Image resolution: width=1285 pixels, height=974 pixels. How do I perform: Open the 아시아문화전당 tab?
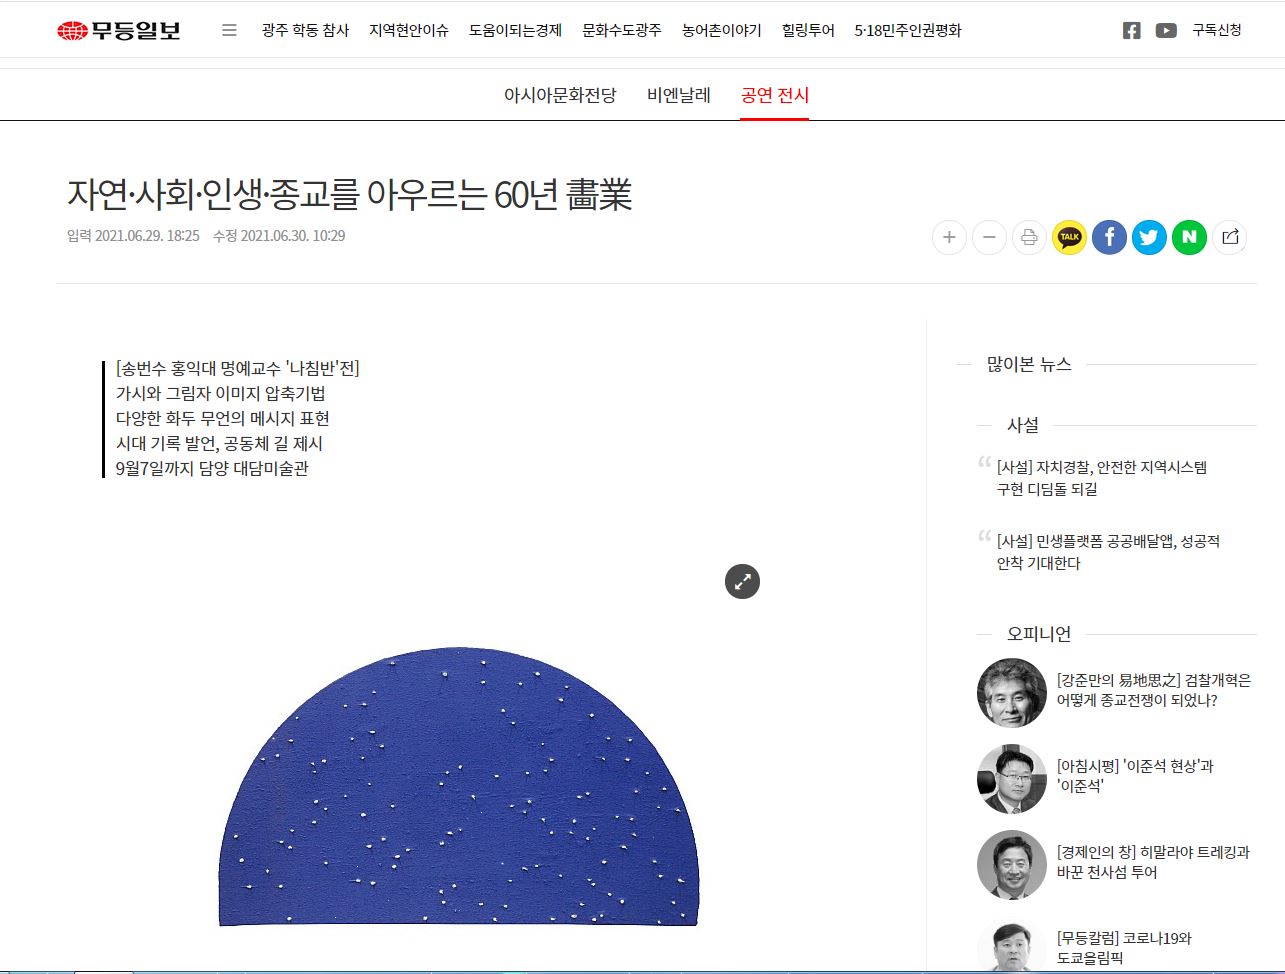pos(560,95)
